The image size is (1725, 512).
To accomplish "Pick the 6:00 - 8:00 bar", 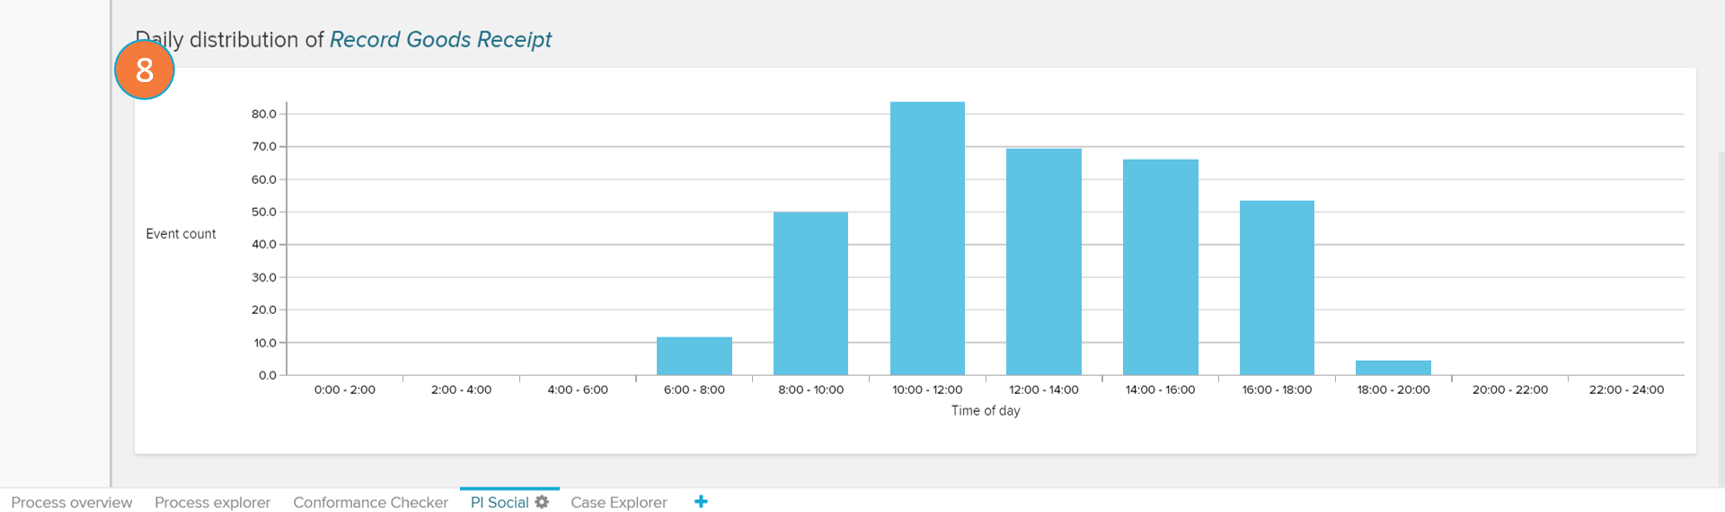I will [694, 356].
